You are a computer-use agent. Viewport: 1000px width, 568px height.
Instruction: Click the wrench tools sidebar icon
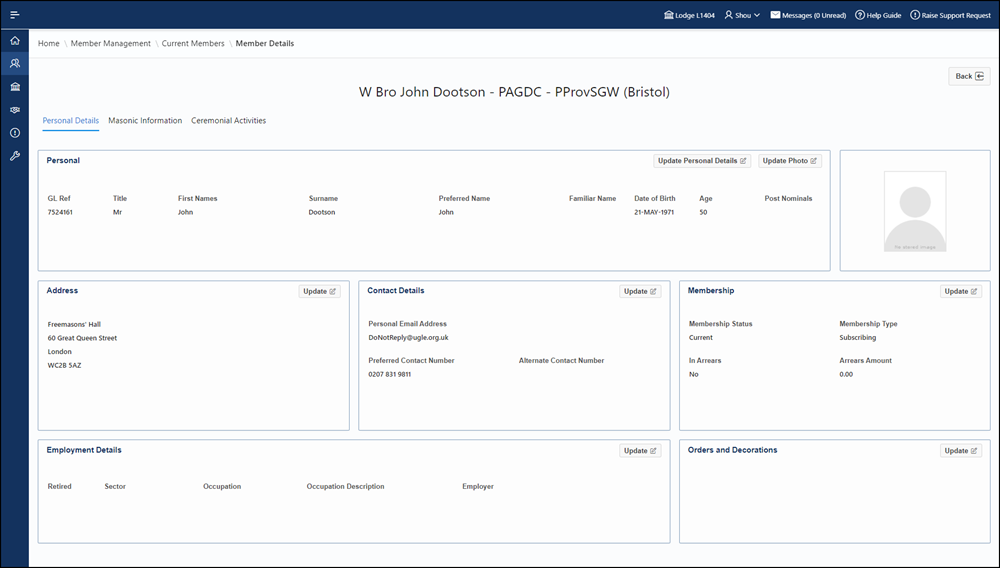point(15,156)
